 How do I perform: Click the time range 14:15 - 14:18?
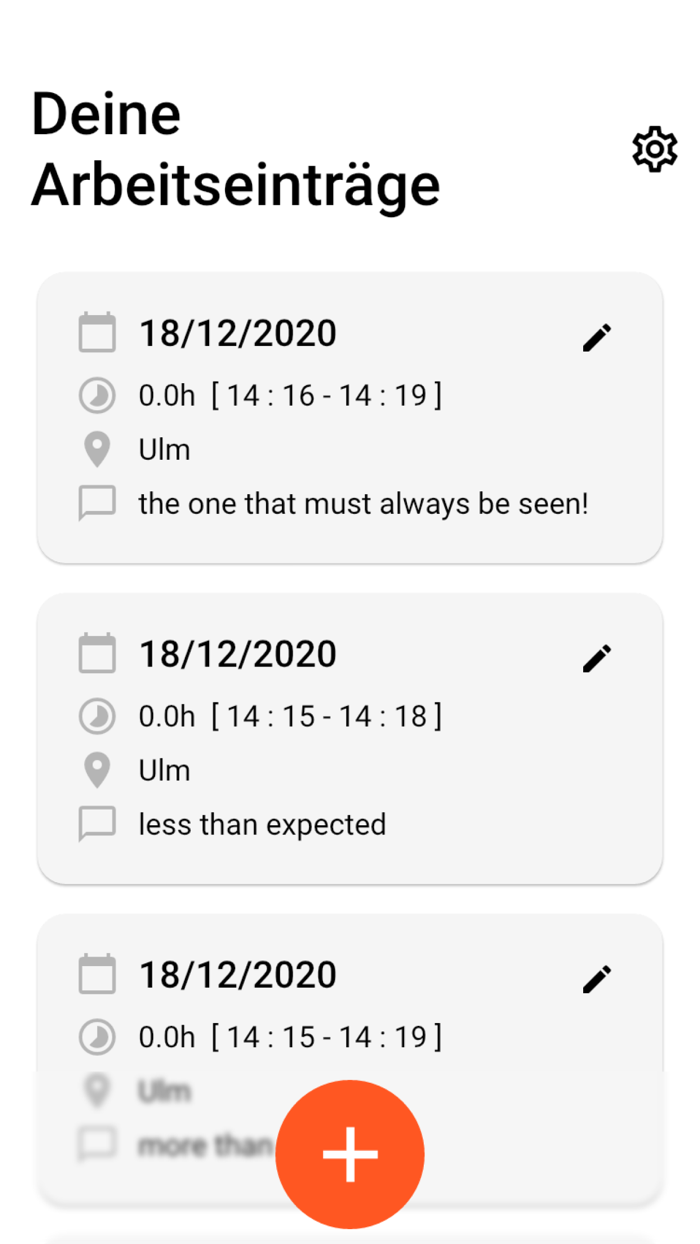(326, 716)
